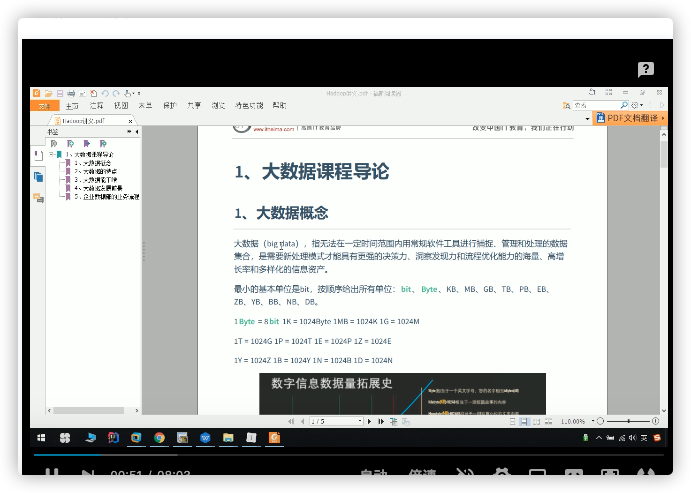Click the PDF文档翻译 orange banner button

(x=630, y=118)
